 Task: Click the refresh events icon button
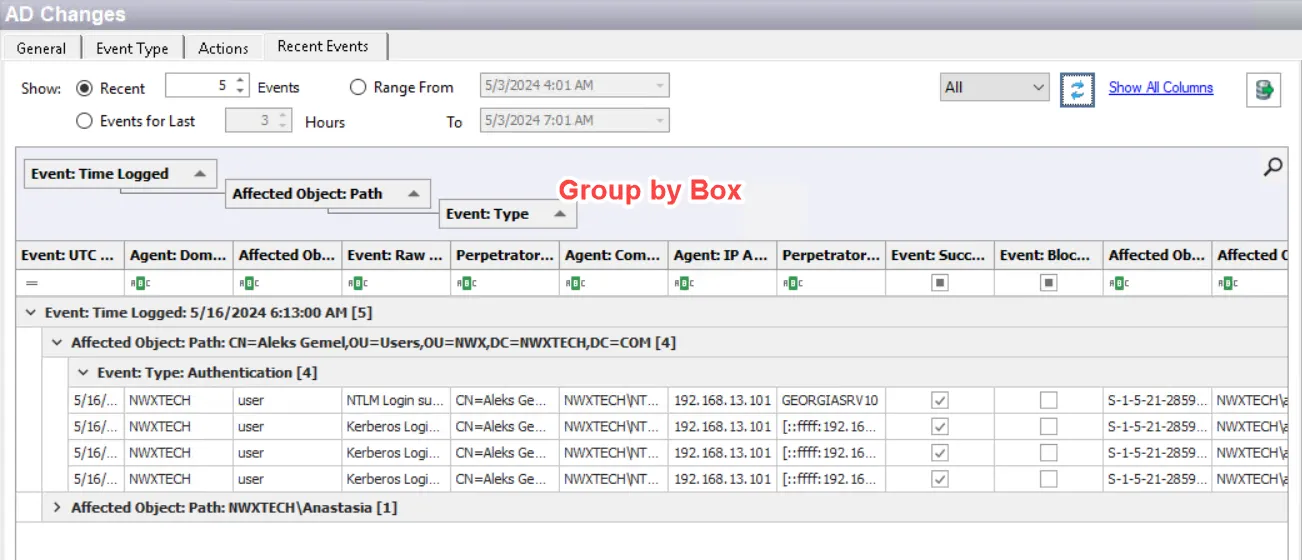pos(1077,89)
